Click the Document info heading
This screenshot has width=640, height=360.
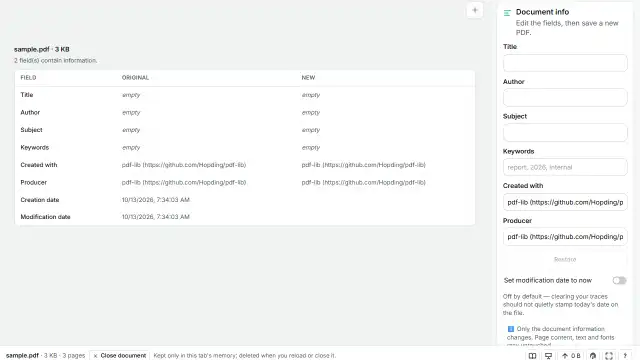pos(542,12)
